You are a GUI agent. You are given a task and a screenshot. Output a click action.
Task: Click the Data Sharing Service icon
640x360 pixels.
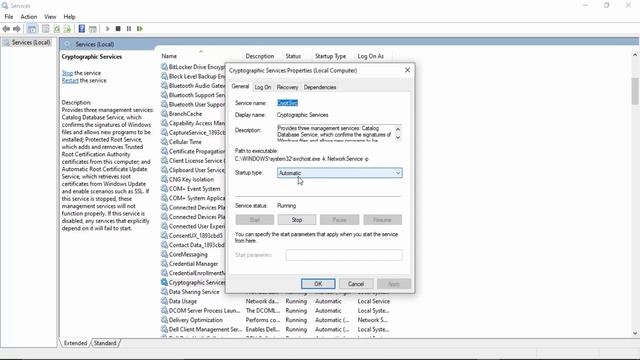pyautogui.click(x=164, y=292)
